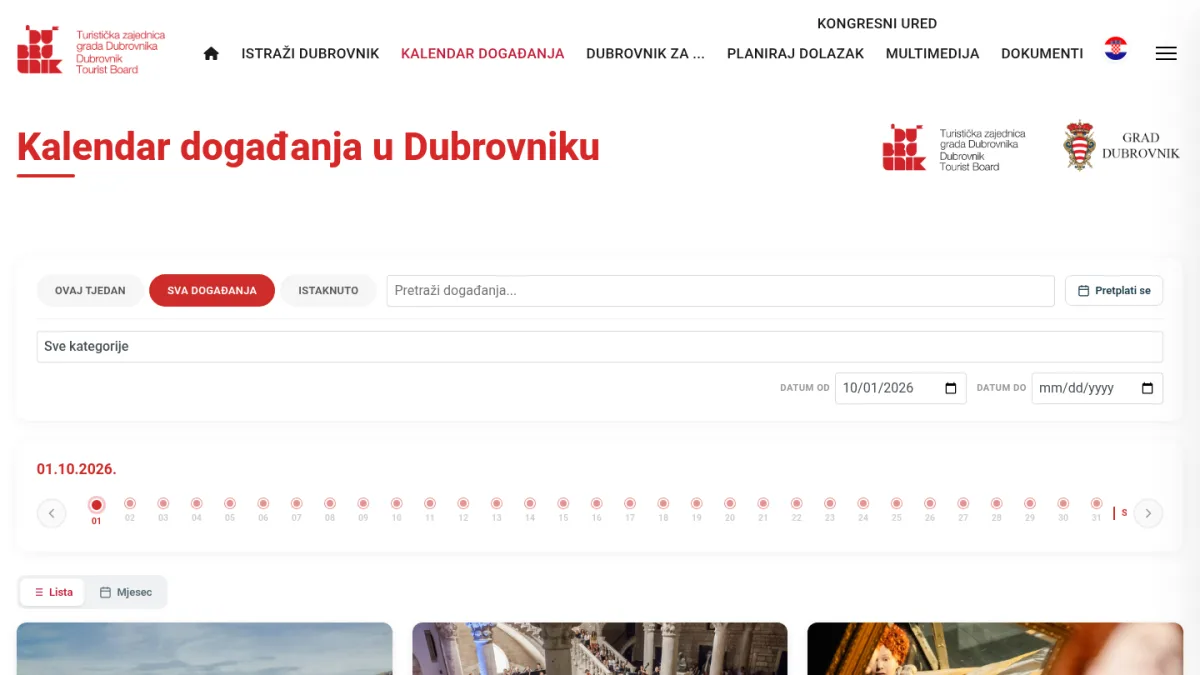The image size is (1200, 675).
Task: Open the first event card image
Action: click(205, 649)
